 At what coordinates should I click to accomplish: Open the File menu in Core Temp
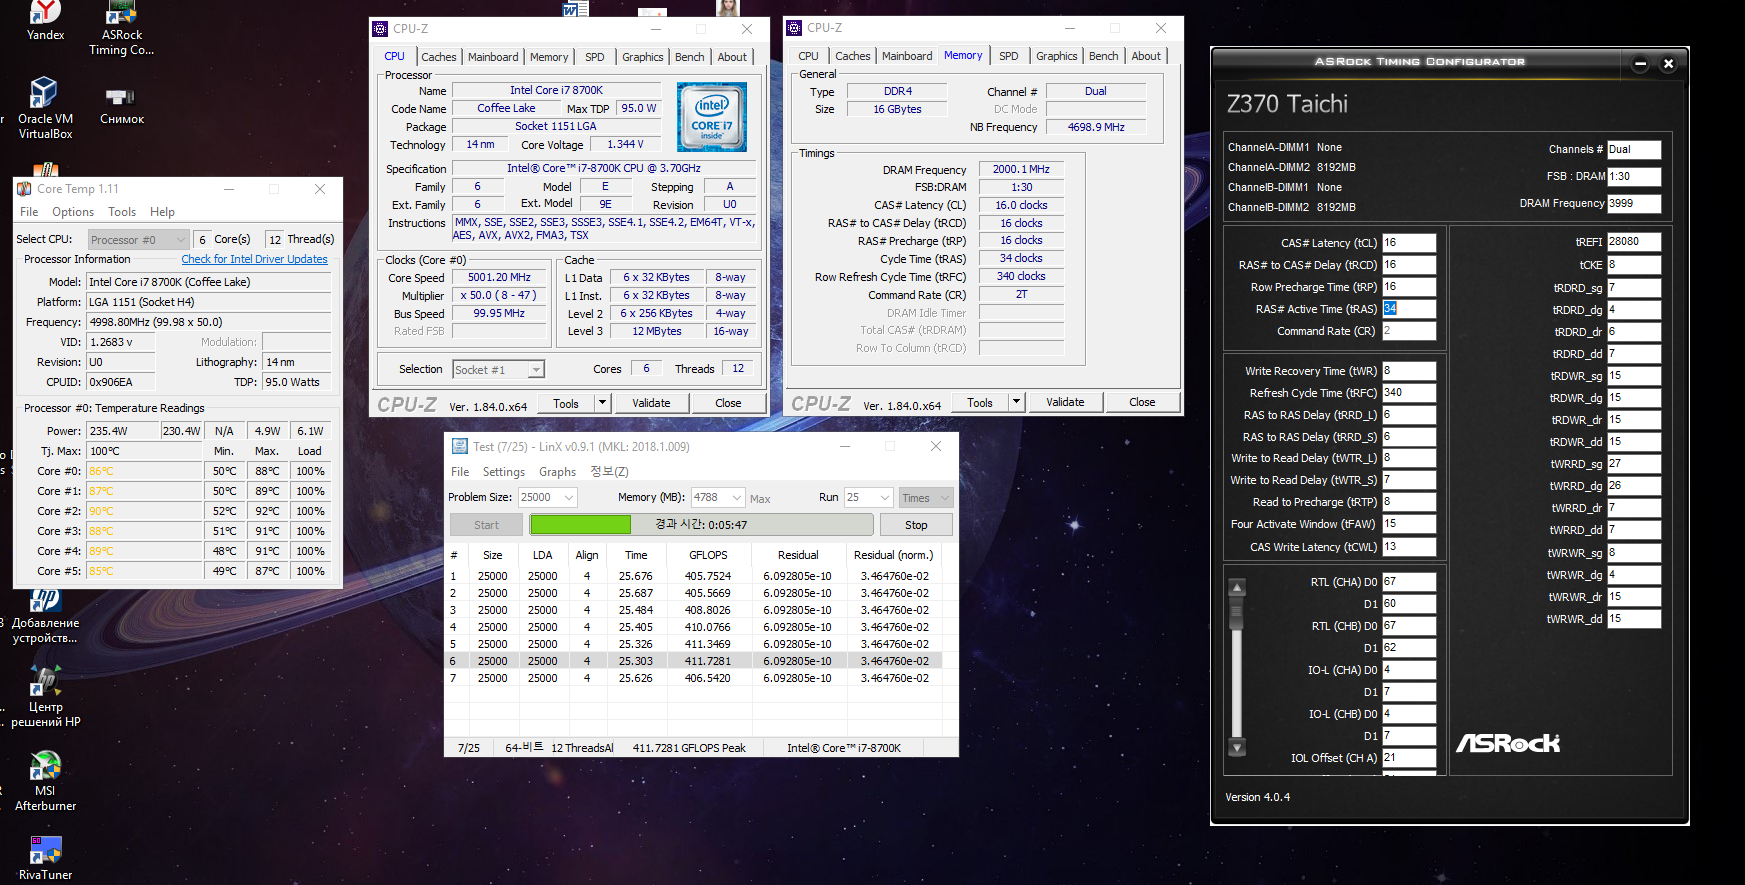tap(29, 212)
